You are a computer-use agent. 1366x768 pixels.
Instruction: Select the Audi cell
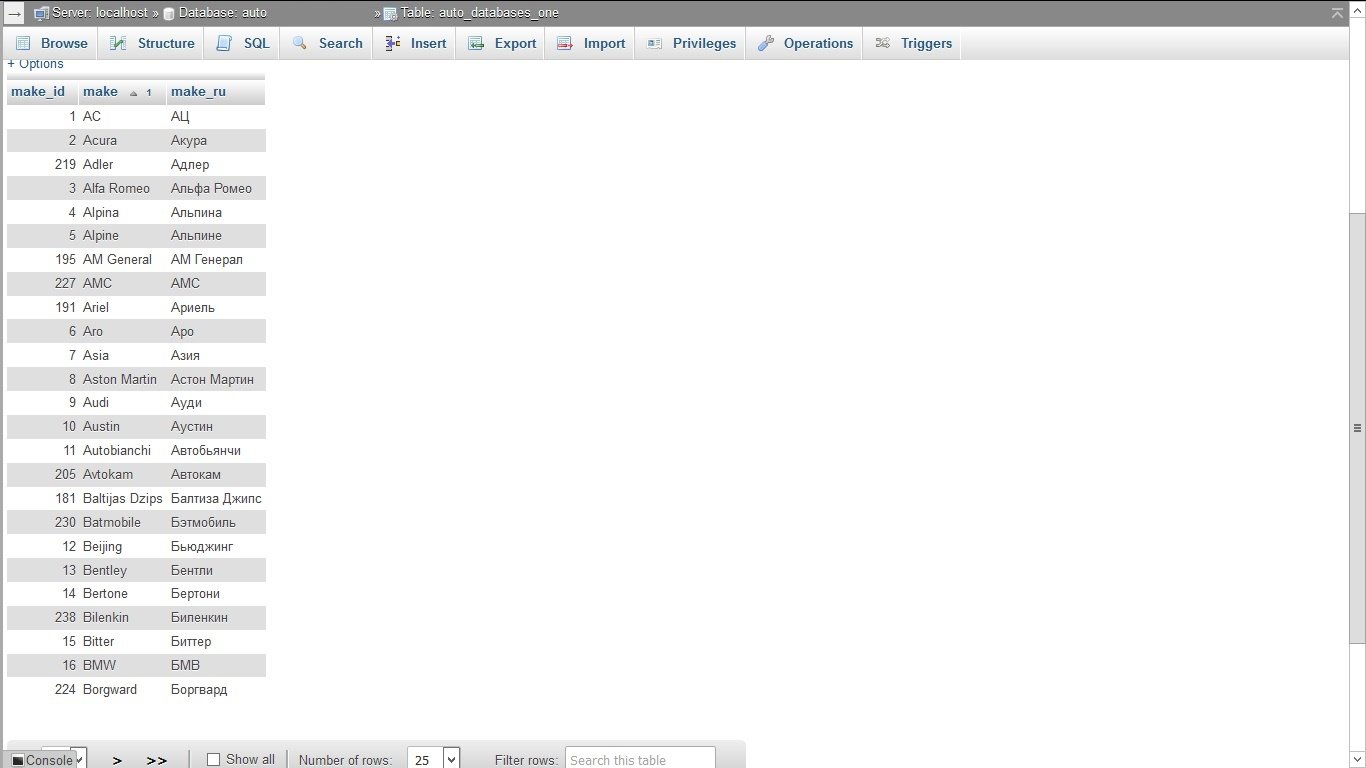point(122,403)
